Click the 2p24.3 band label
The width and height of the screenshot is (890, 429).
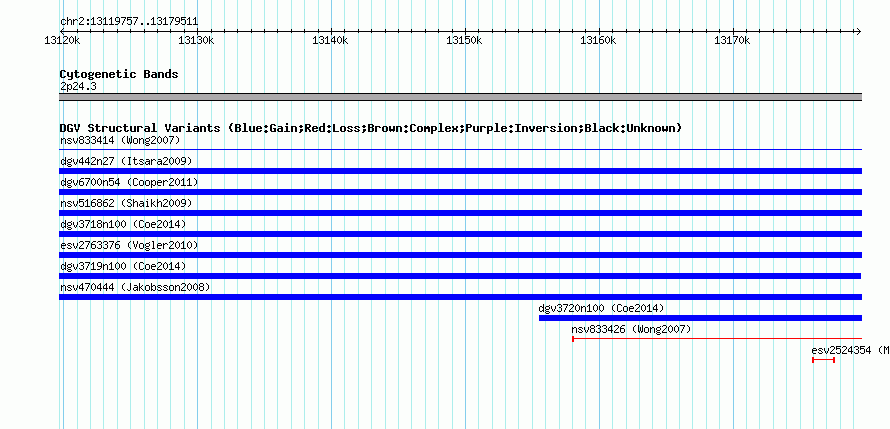coord(78,86)
